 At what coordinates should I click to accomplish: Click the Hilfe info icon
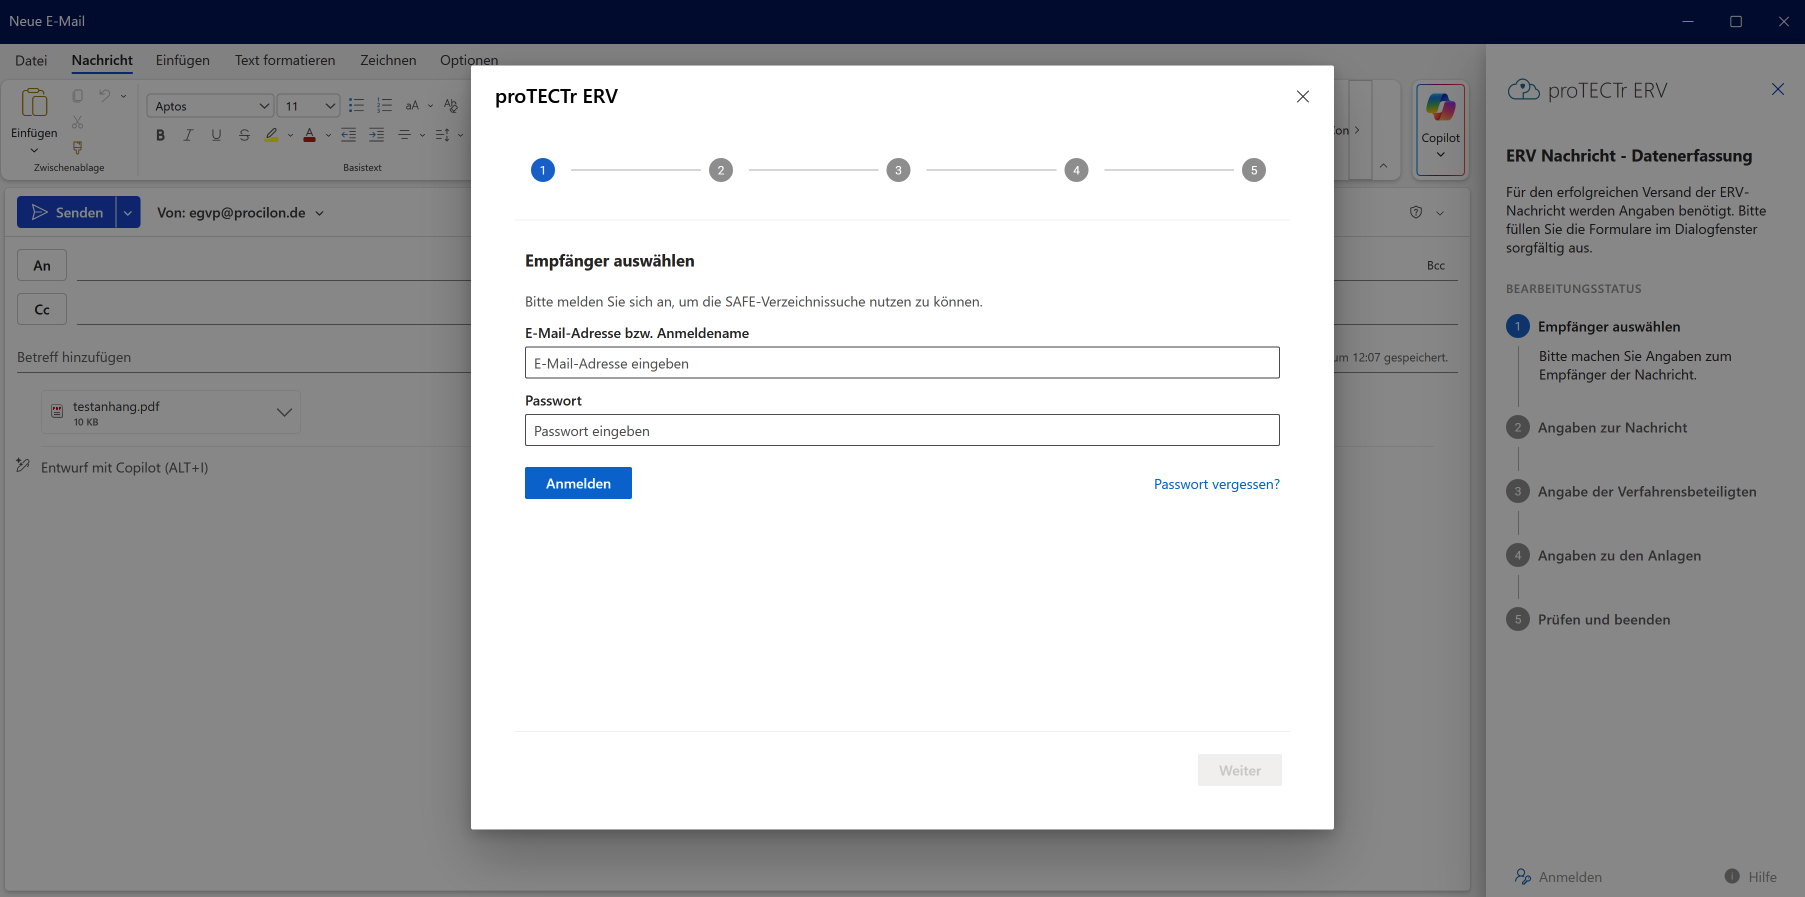coord(1732,876)
